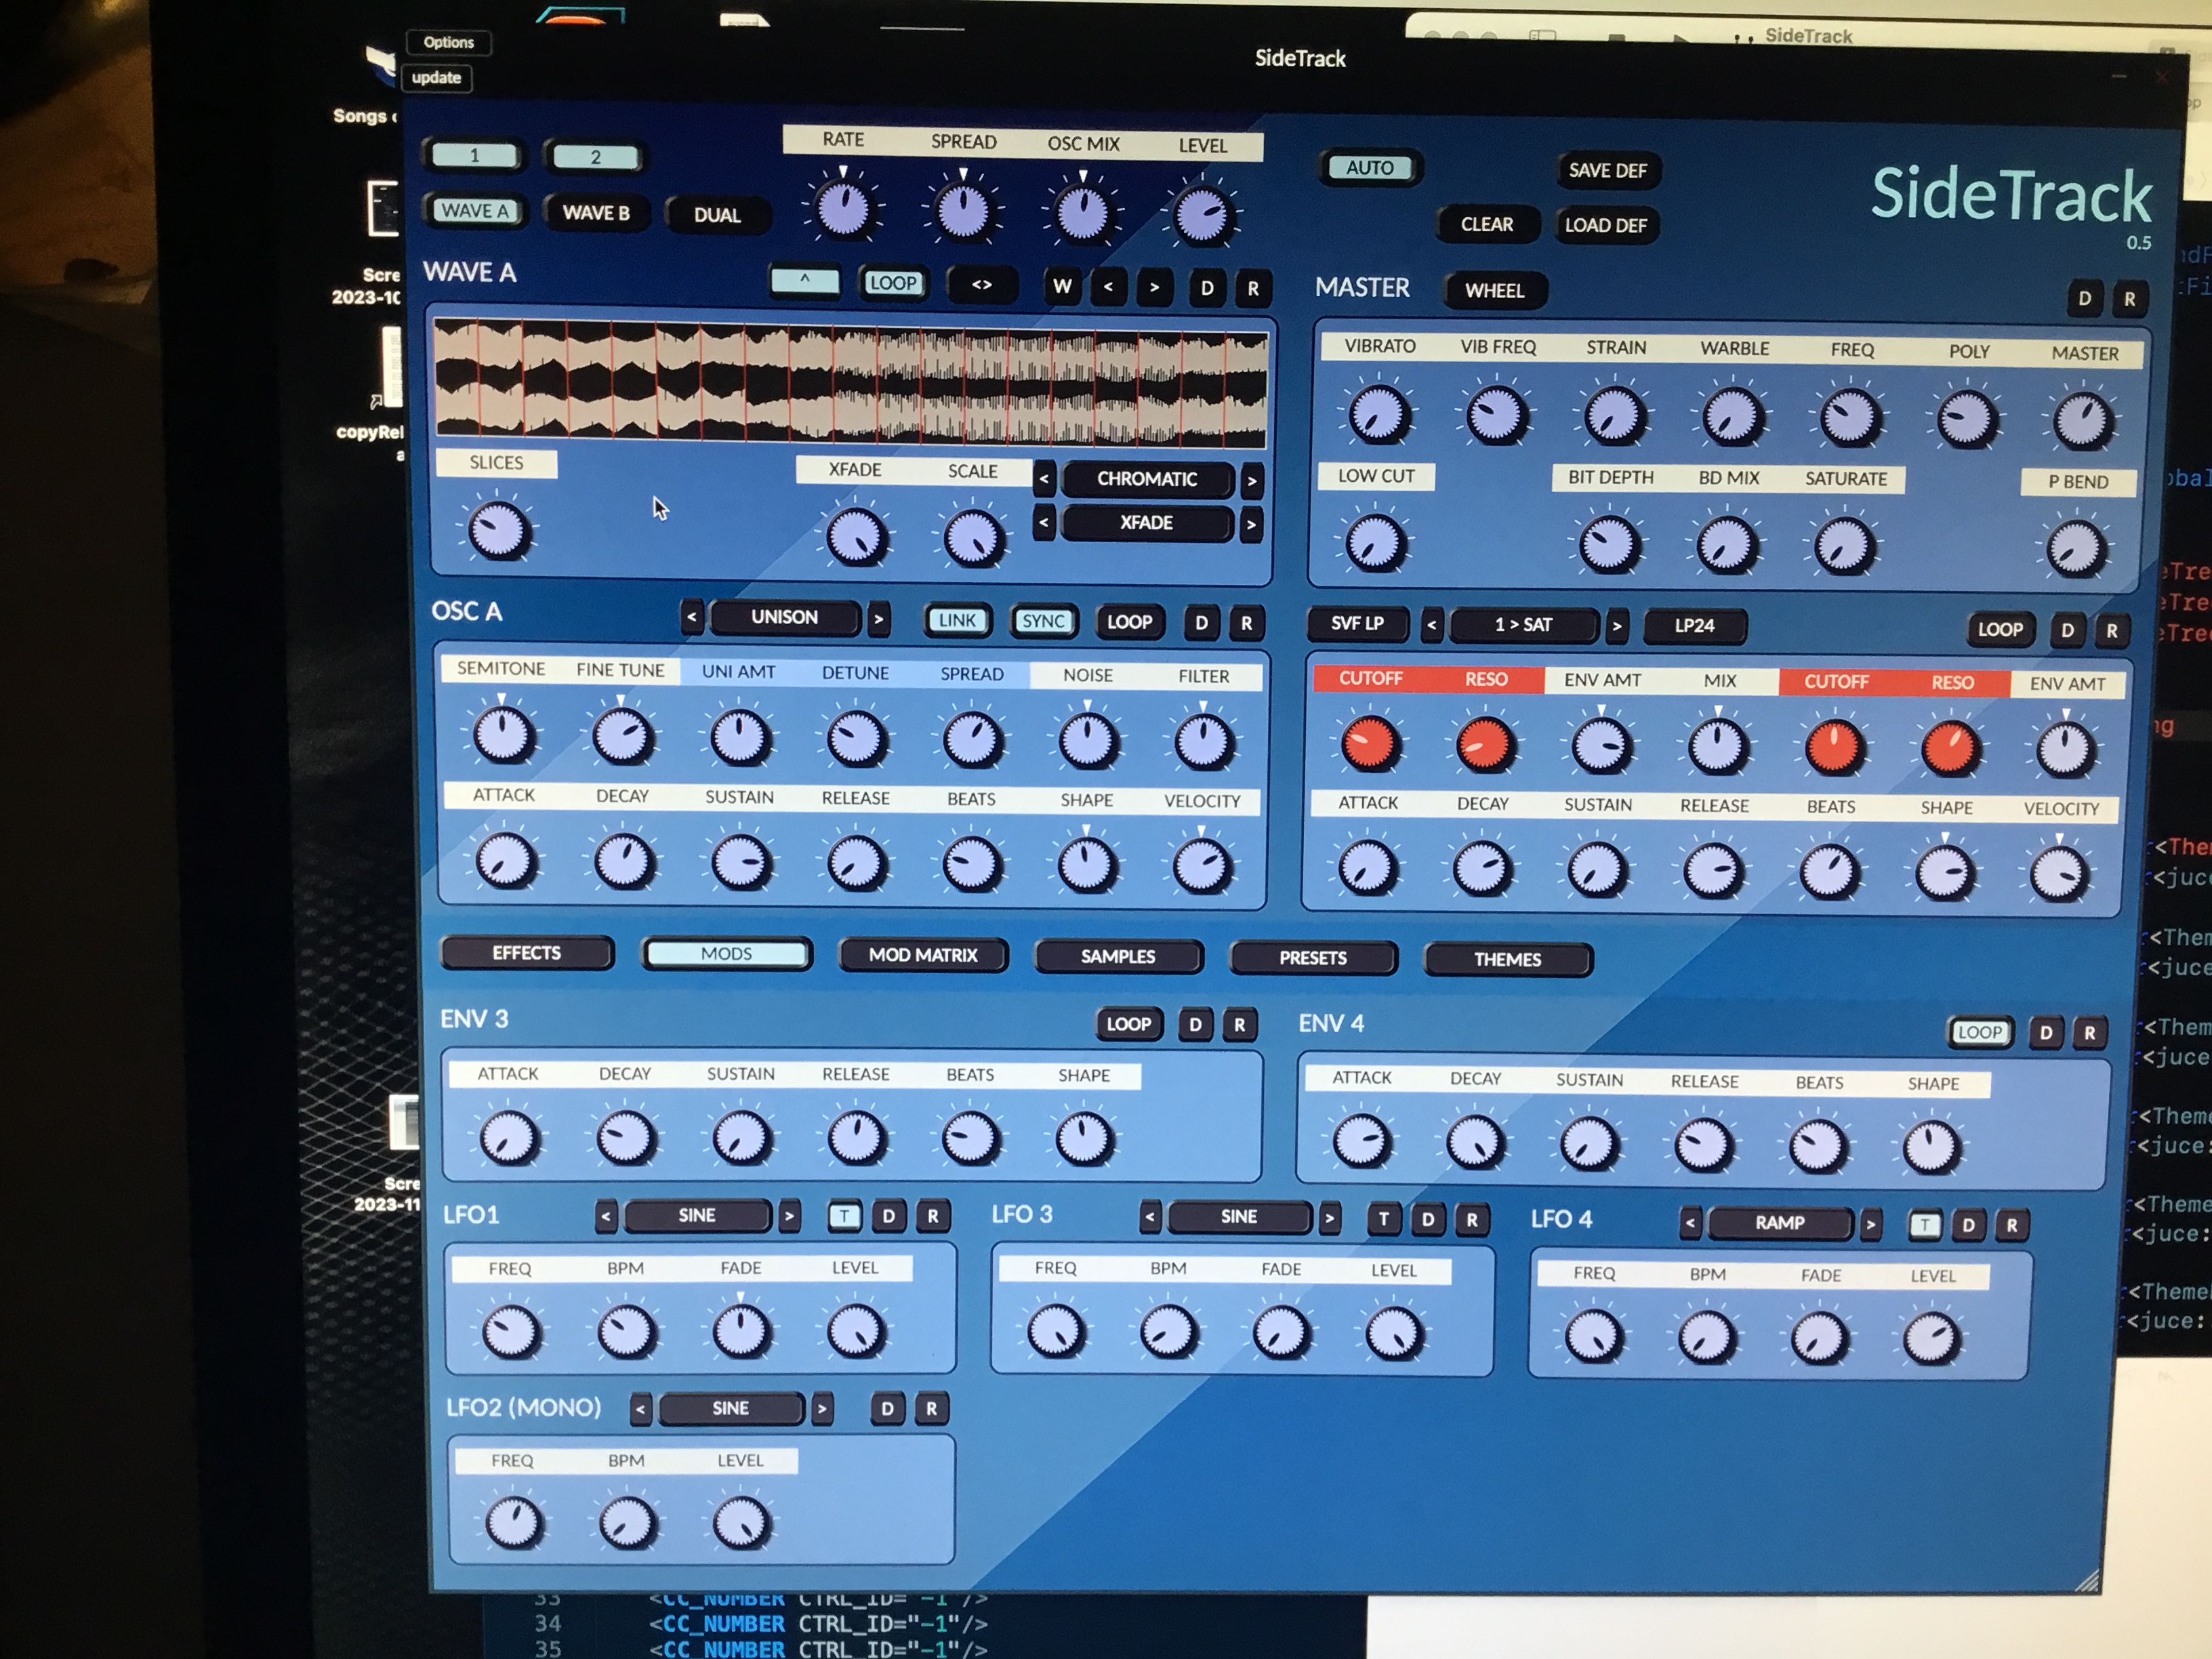Switch to the SAMPLES tab

[x=1118, y=957]
